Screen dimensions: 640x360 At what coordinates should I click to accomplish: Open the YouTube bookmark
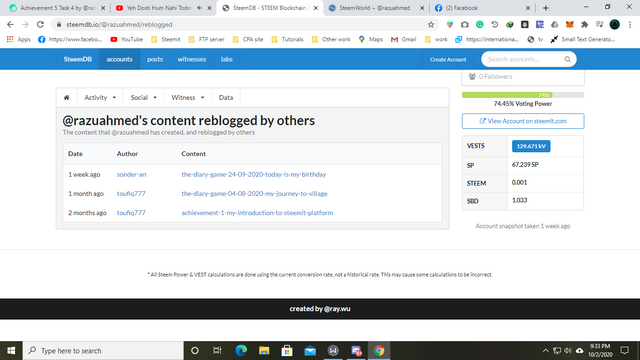127,39
